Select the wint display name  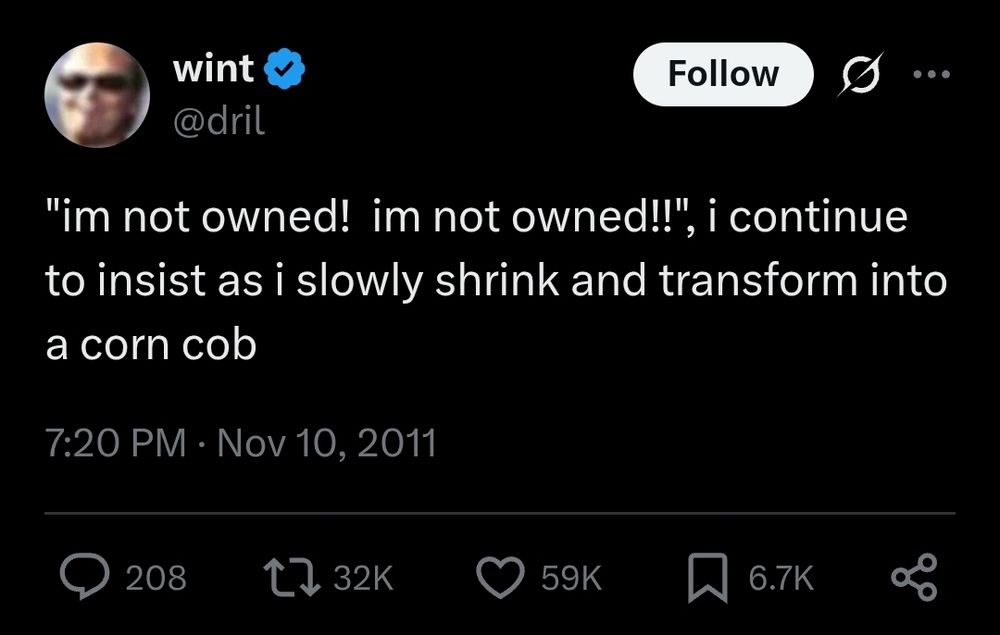coord(212,68)
